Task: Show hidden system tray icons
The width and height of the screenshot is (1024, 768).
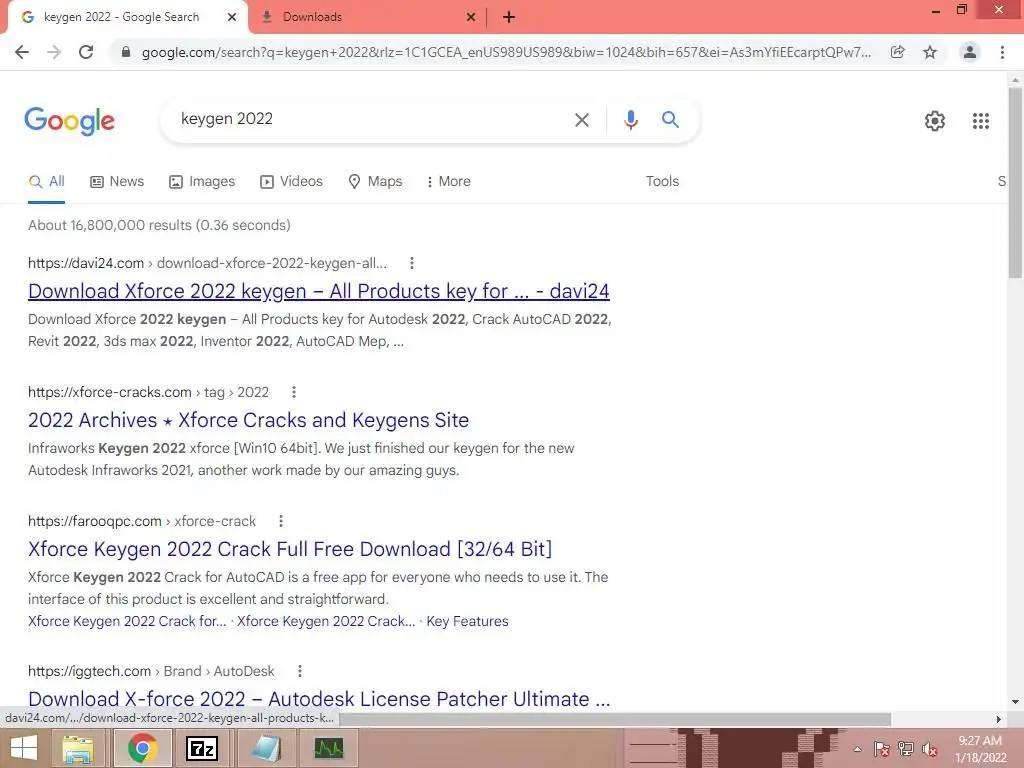Action: pos(857,749)
